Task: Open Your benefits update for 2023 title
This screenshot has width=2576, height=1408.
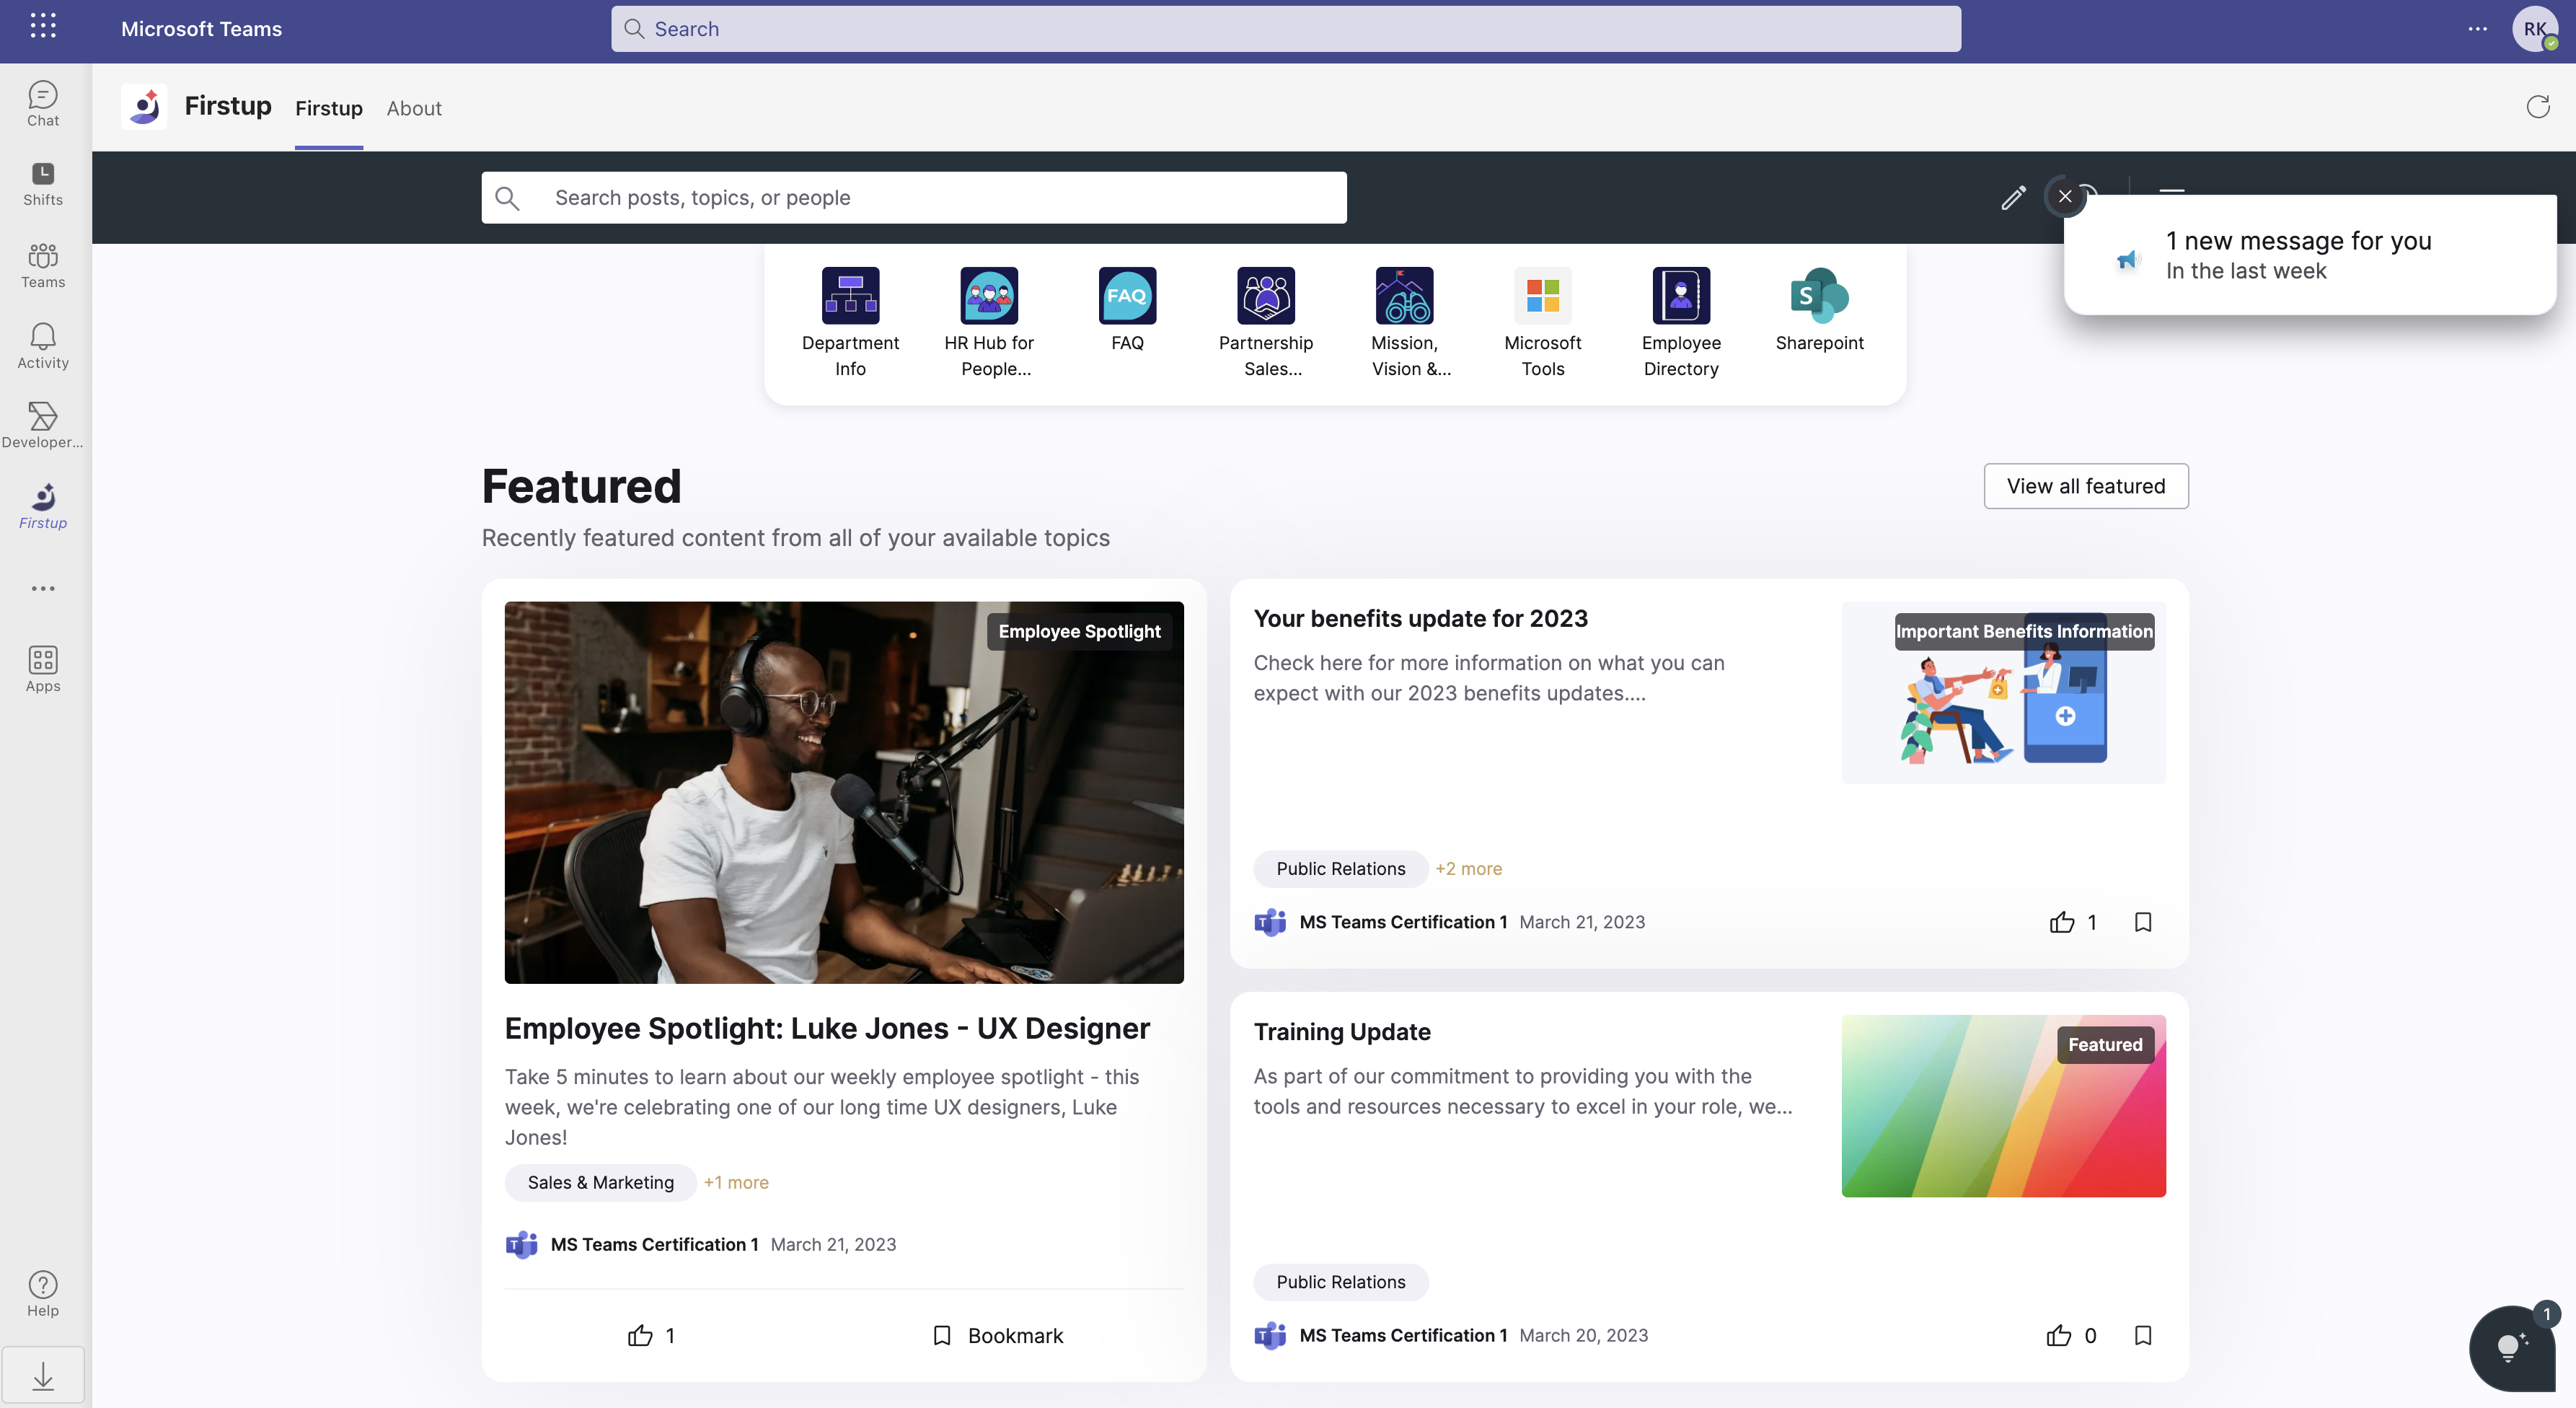Action: point(1420,618)
